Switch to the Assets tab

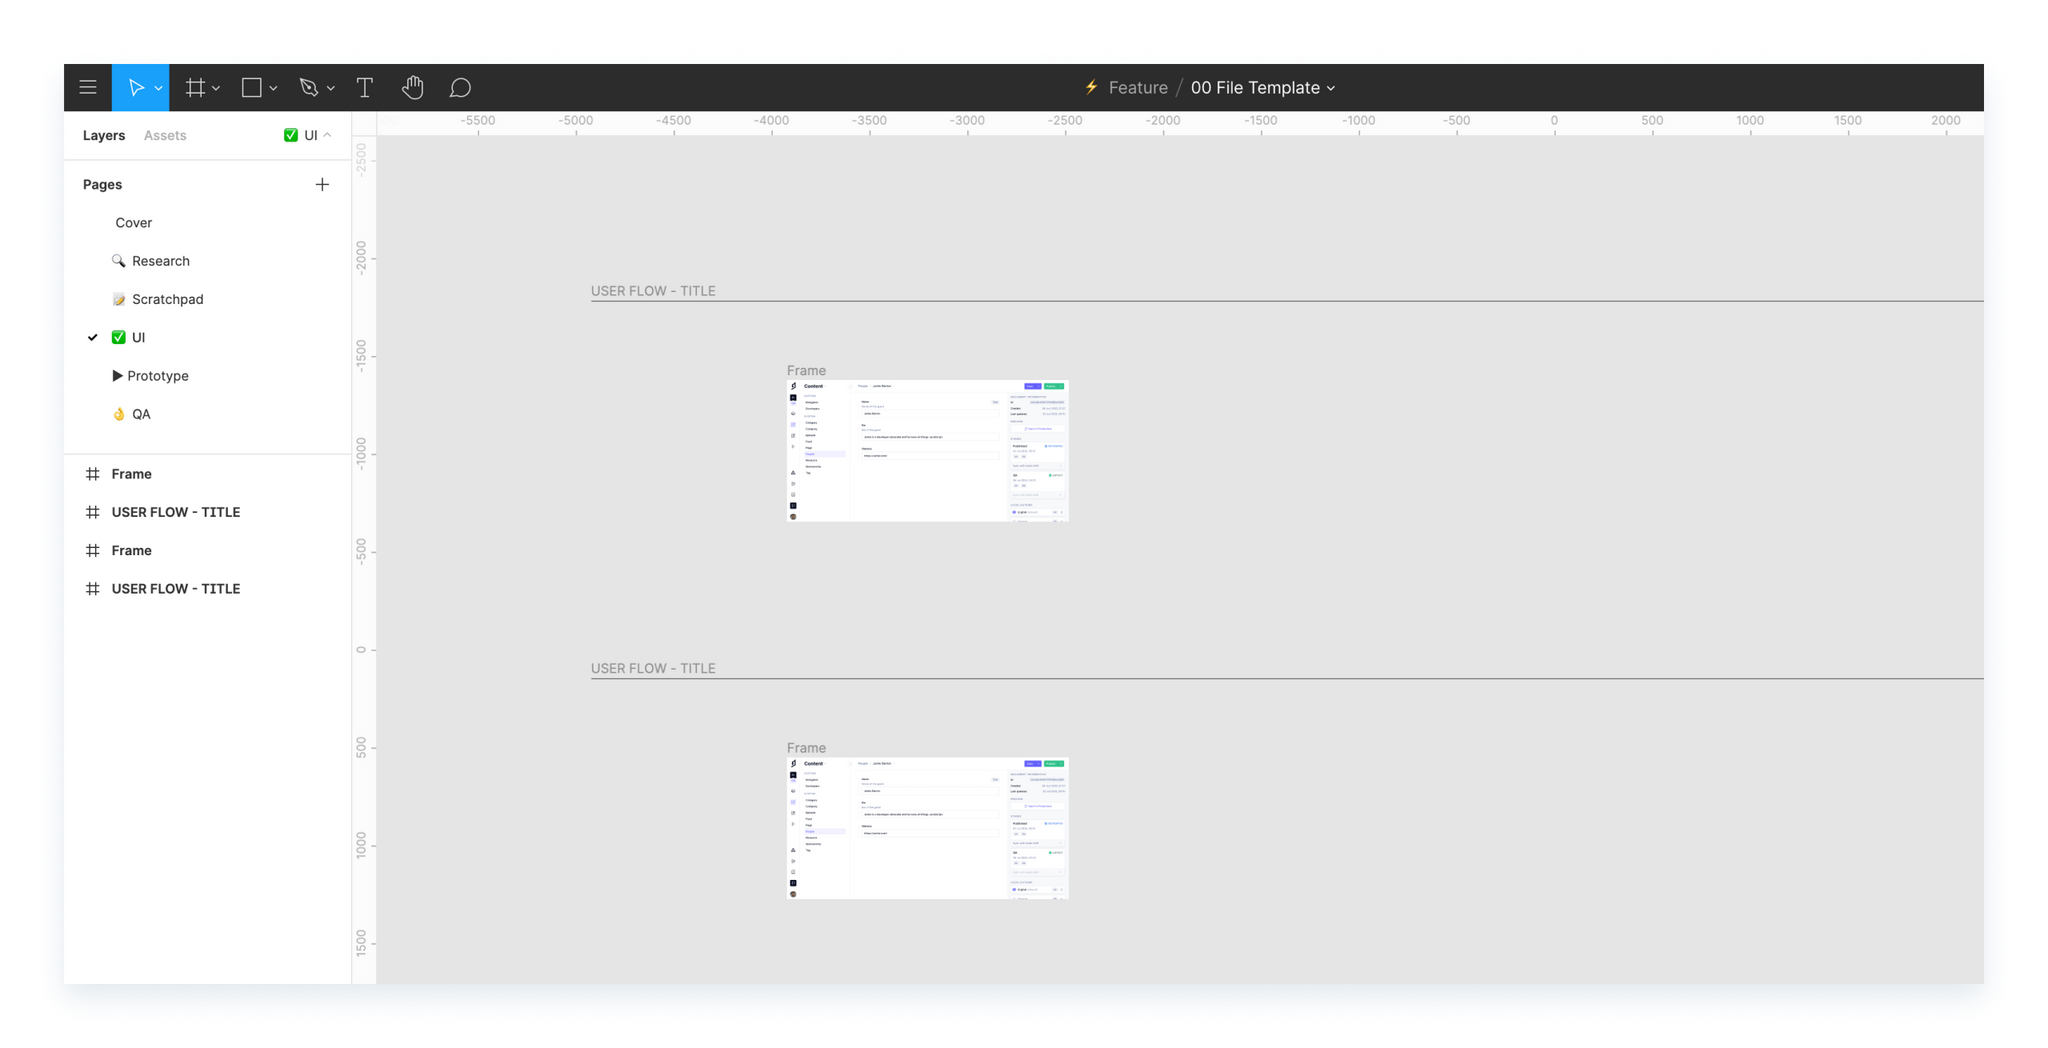coord(165,135)
